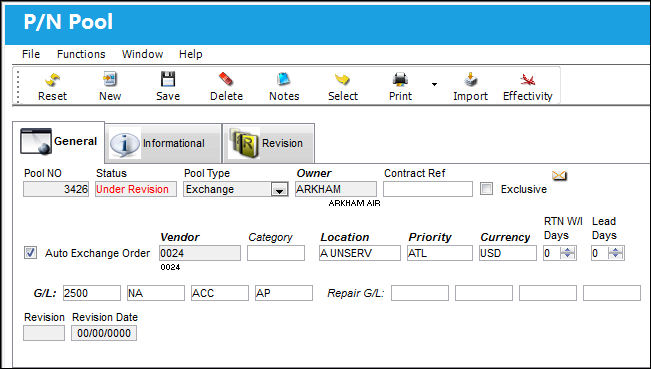Click the Repair G/L label
Screen dimensions: 651x369
pyautogui.click(x=355, y=293)
